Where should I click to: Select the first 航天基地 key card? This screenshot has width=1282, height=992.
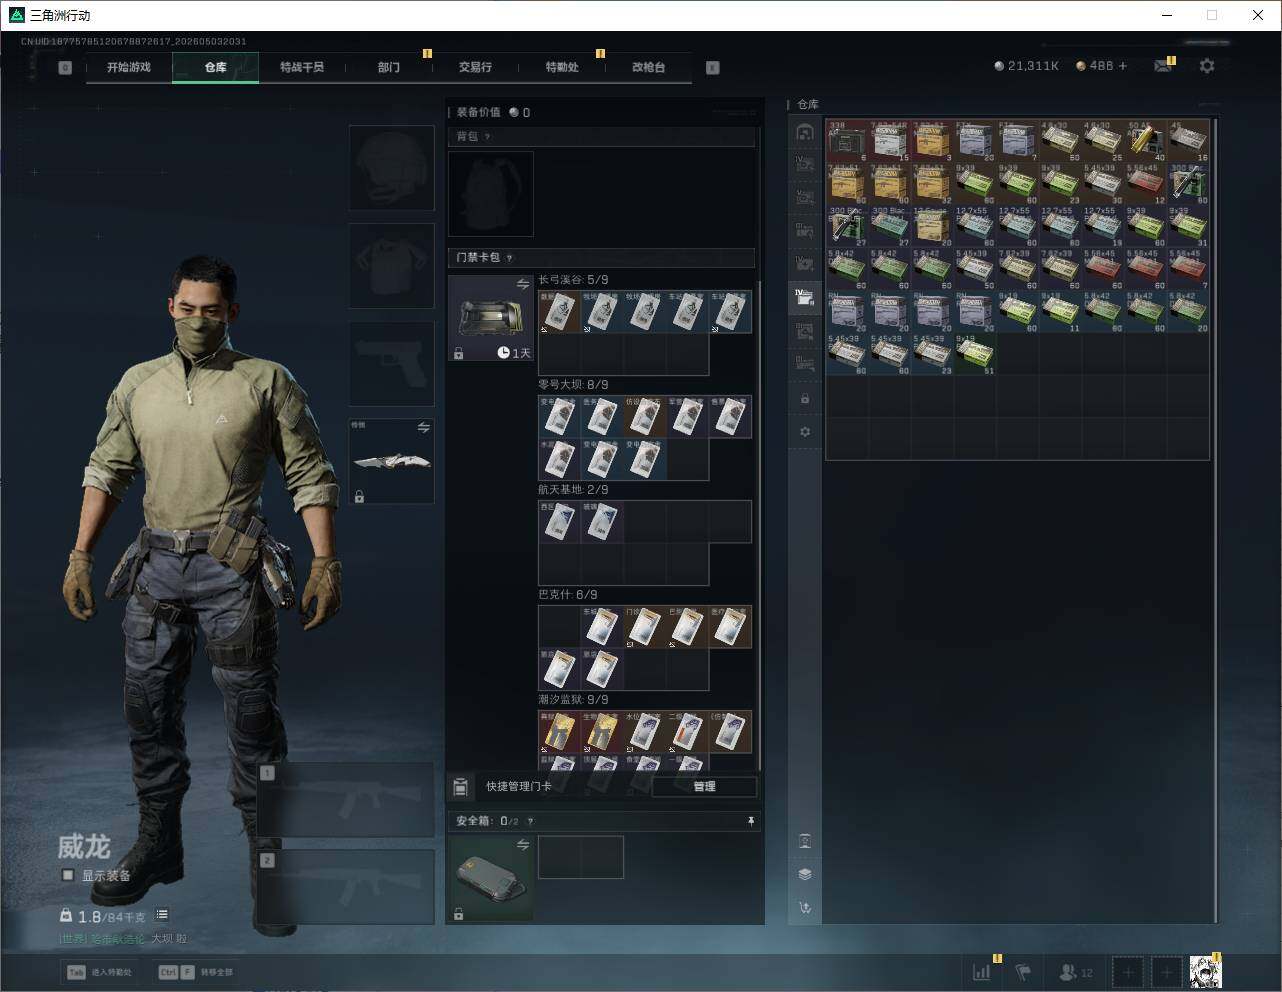point(559,522)
